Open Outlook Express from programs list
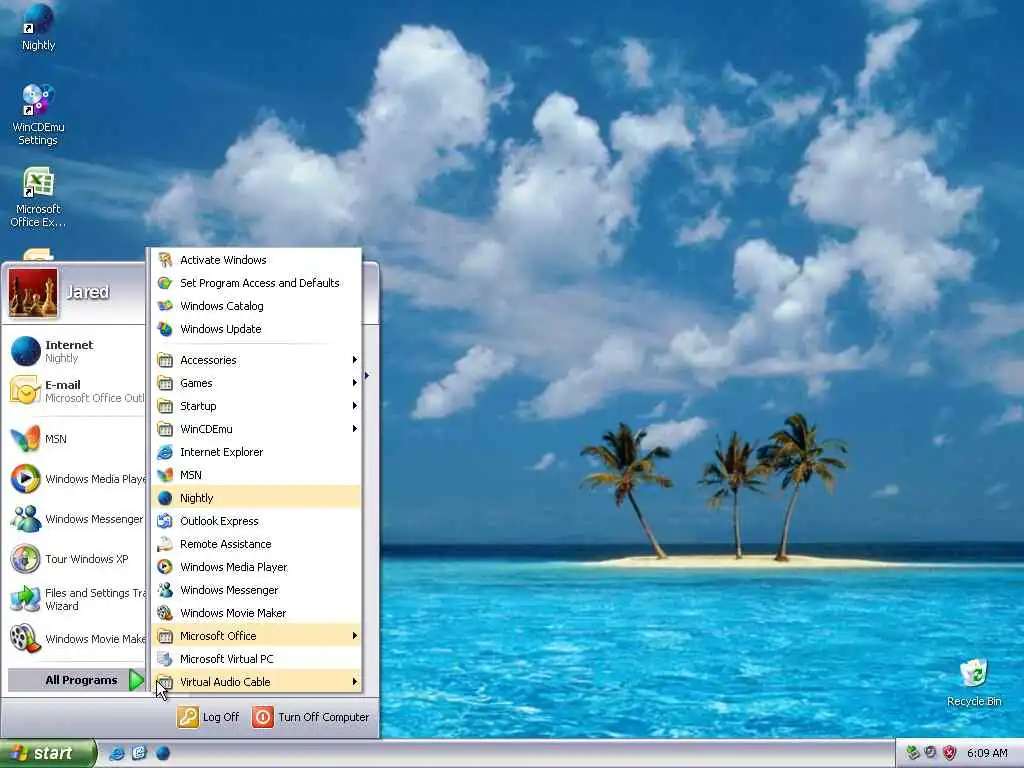This screenshot has width=1024, height=768. [256, 521]
